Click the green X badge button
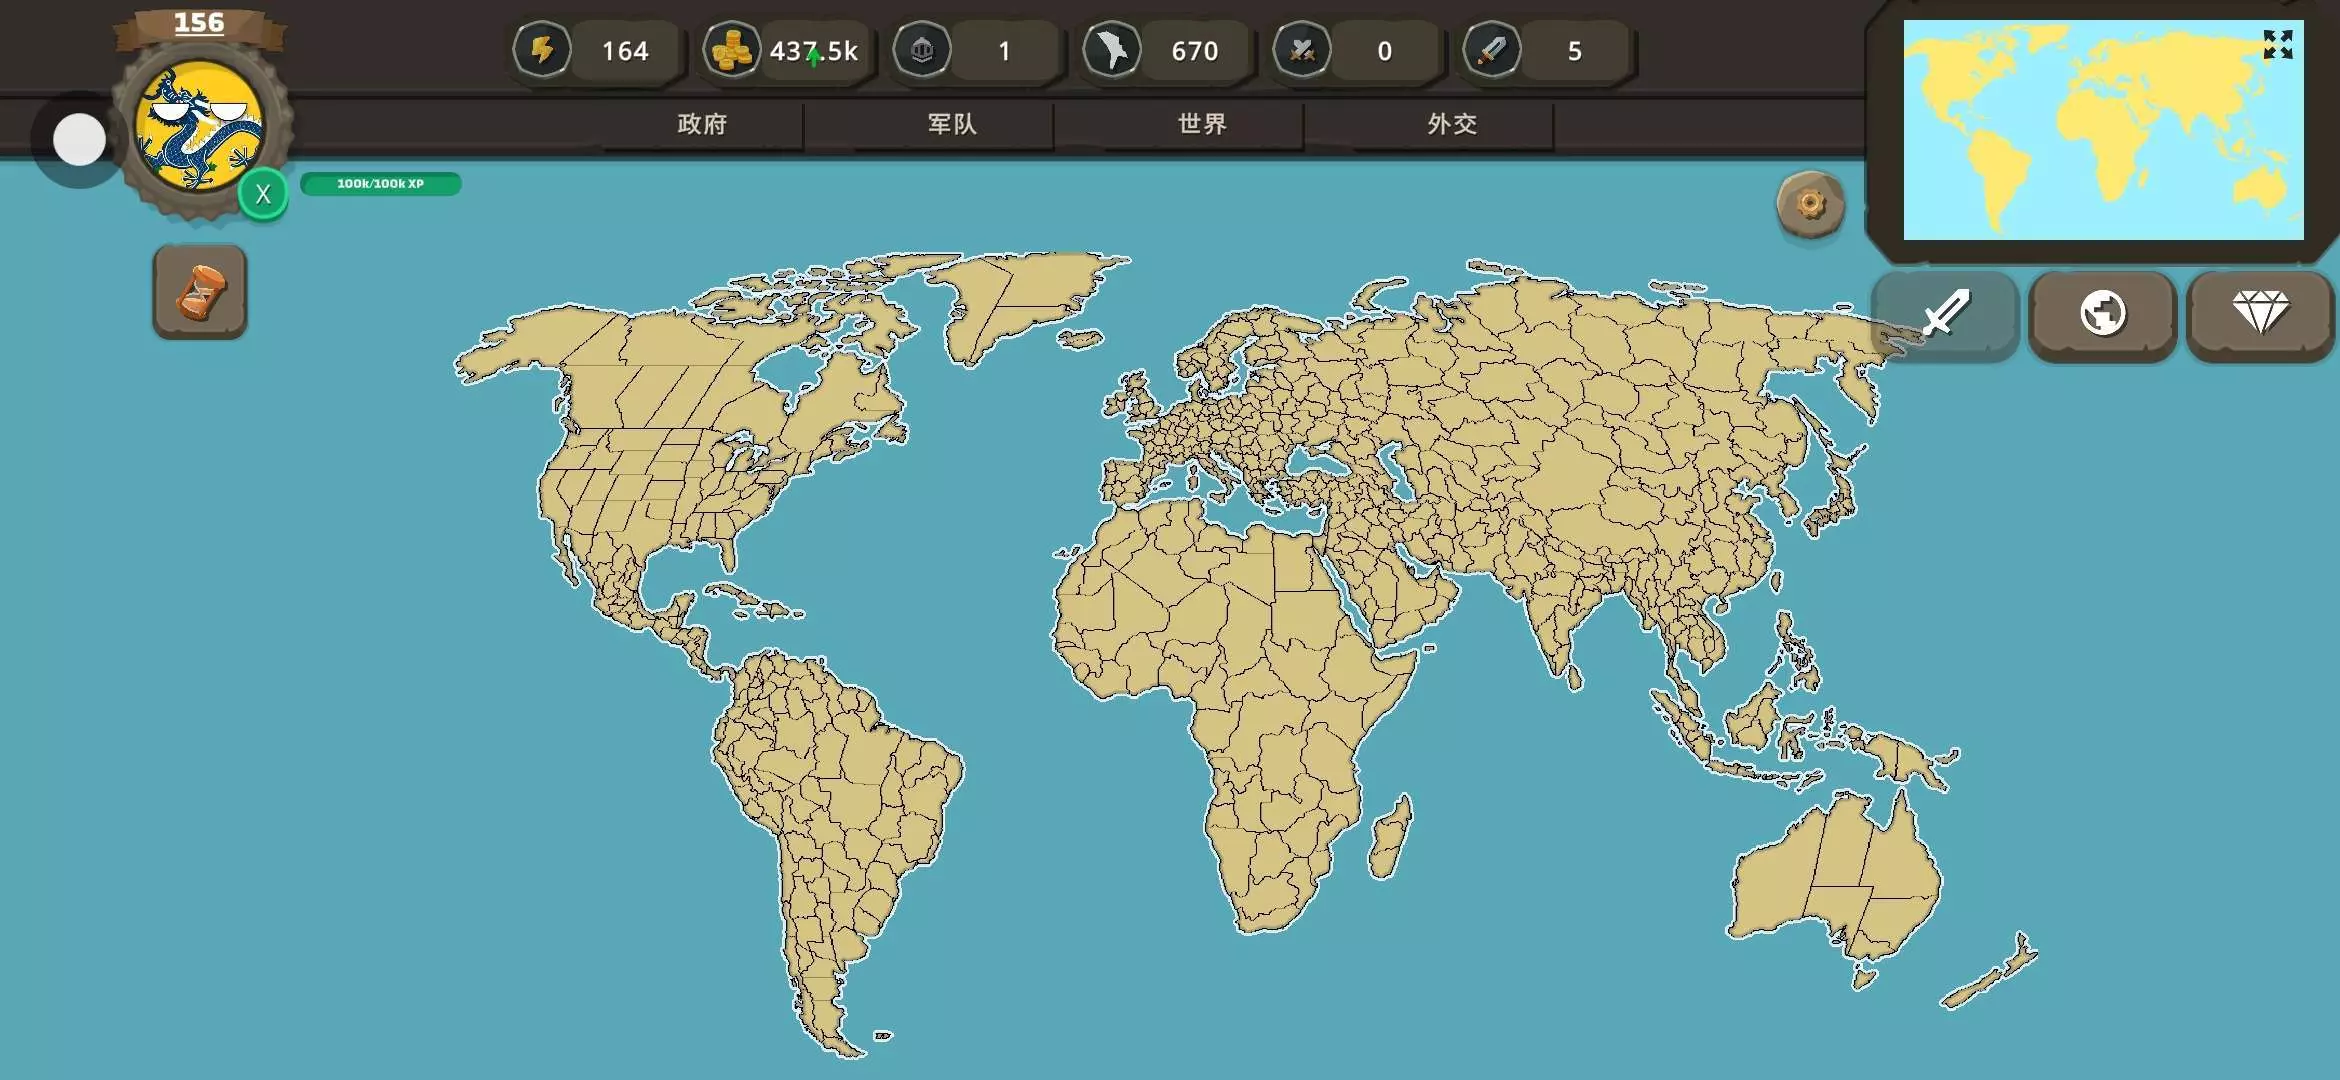 coord(263,194)
